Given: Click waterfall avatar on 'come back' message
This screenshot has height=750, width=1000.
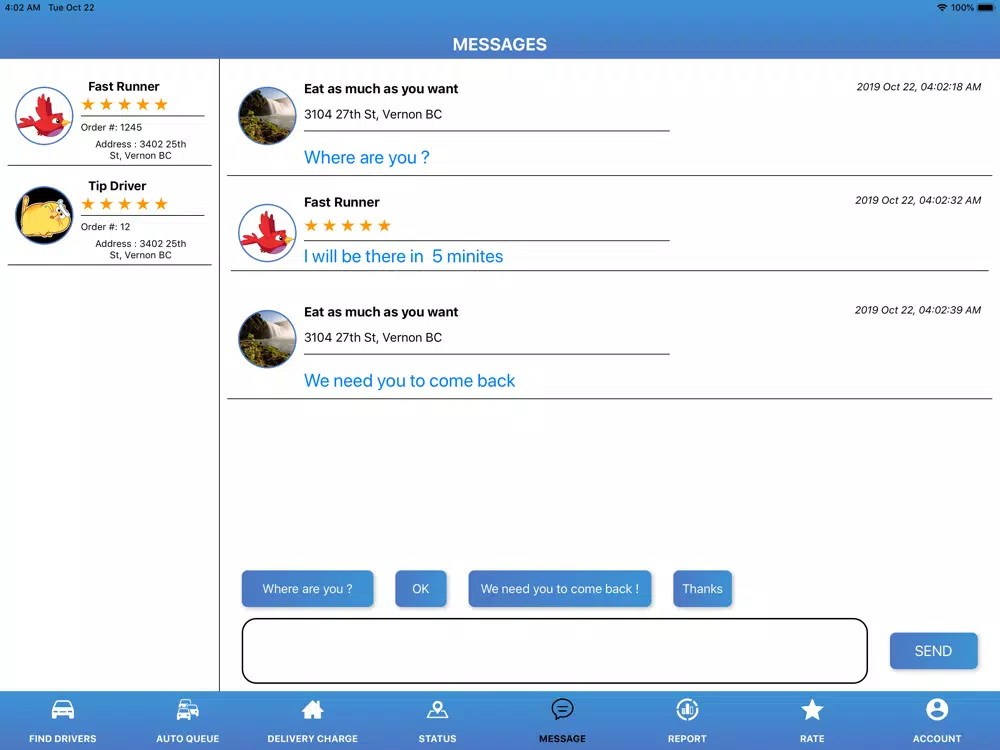Looking at the screenshot, I should point(267,339).
